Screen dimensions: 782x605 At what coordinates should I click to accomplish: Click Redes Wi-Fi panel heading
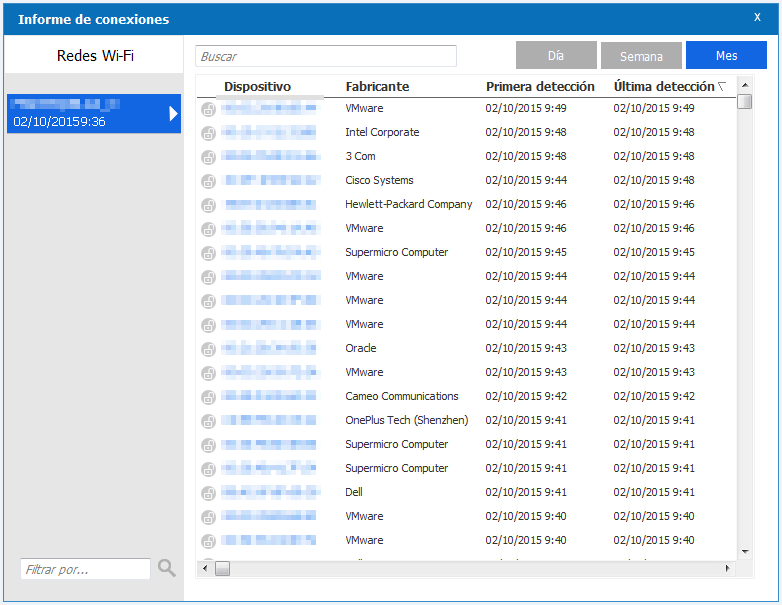point(95,55)
